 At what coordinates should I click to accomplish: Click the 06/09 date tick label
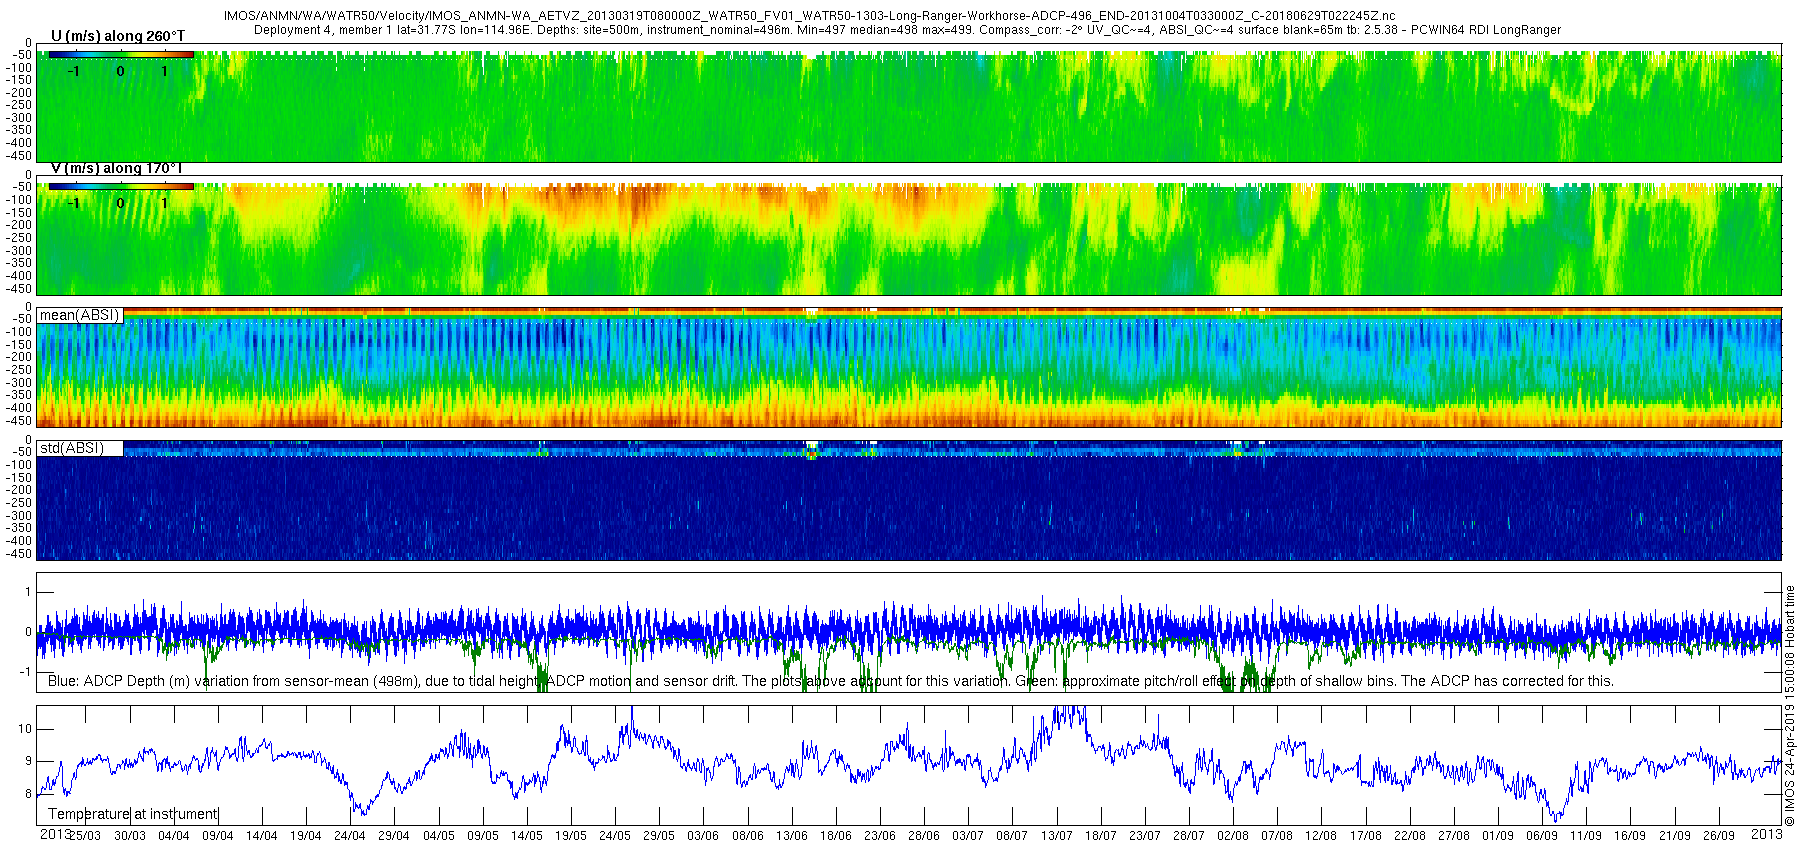(1541, 836)
